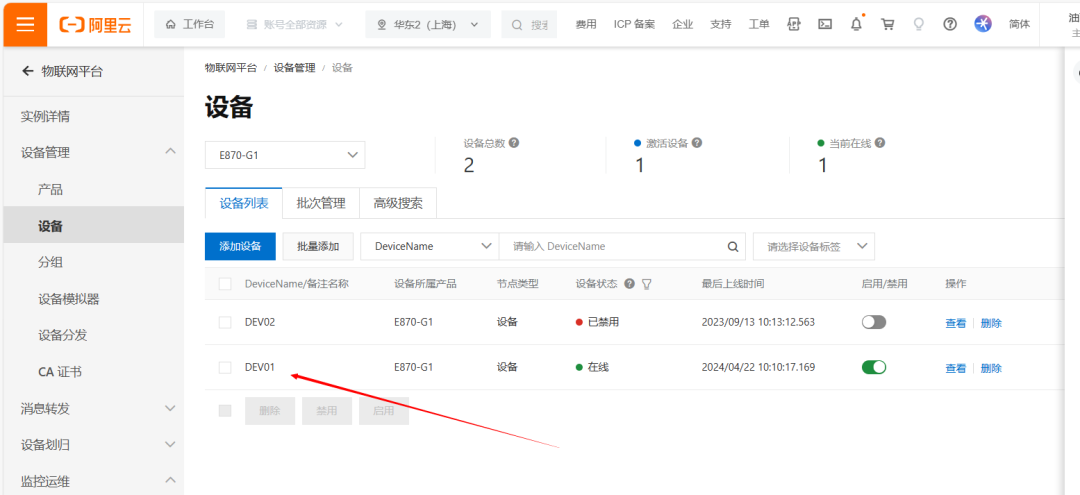
Task: Focus the top bar search box
Action: tap(529, 24)
